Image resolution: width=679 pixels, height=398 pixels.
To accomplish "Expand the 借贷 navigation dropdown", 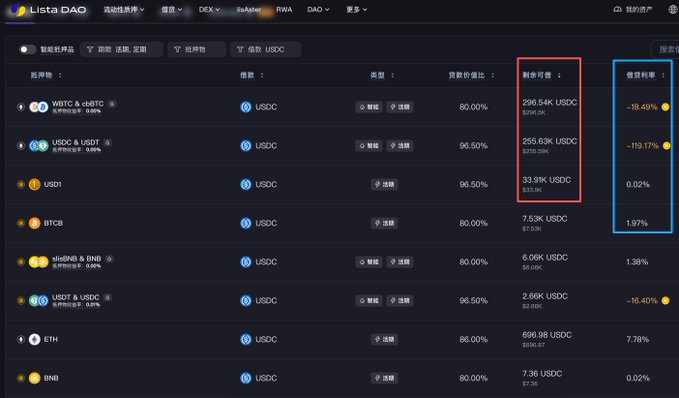I will [171, 10].
